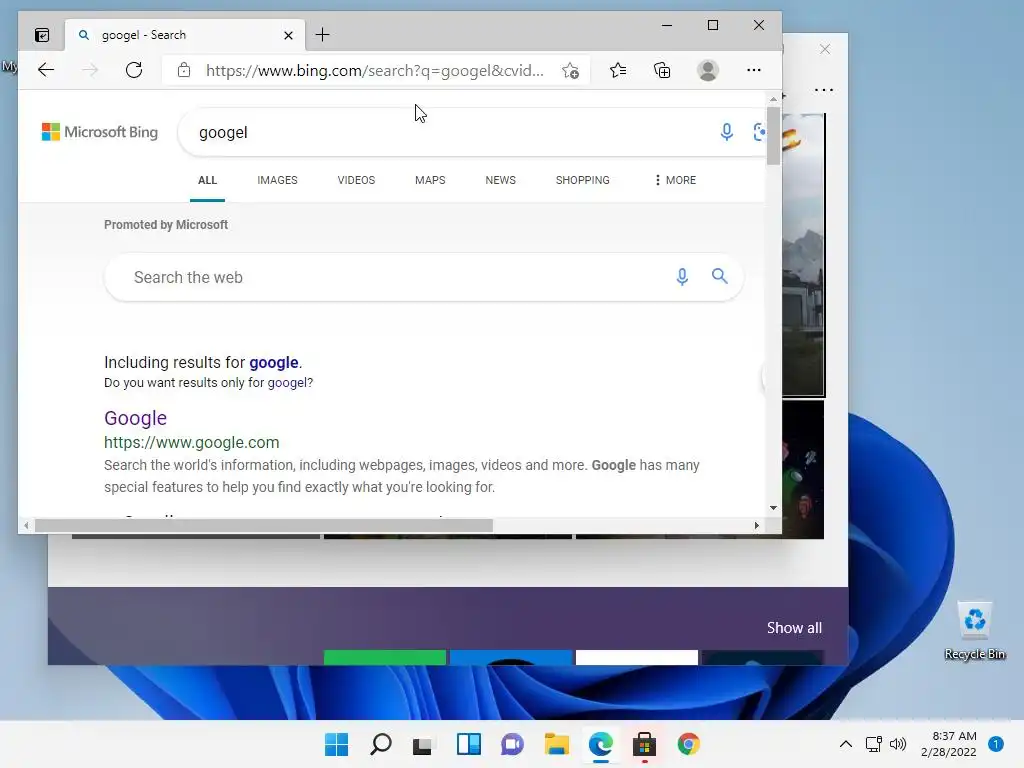Click the vertical scrollbar thumb
1024x768 pixels.
[x=773, y=135]
